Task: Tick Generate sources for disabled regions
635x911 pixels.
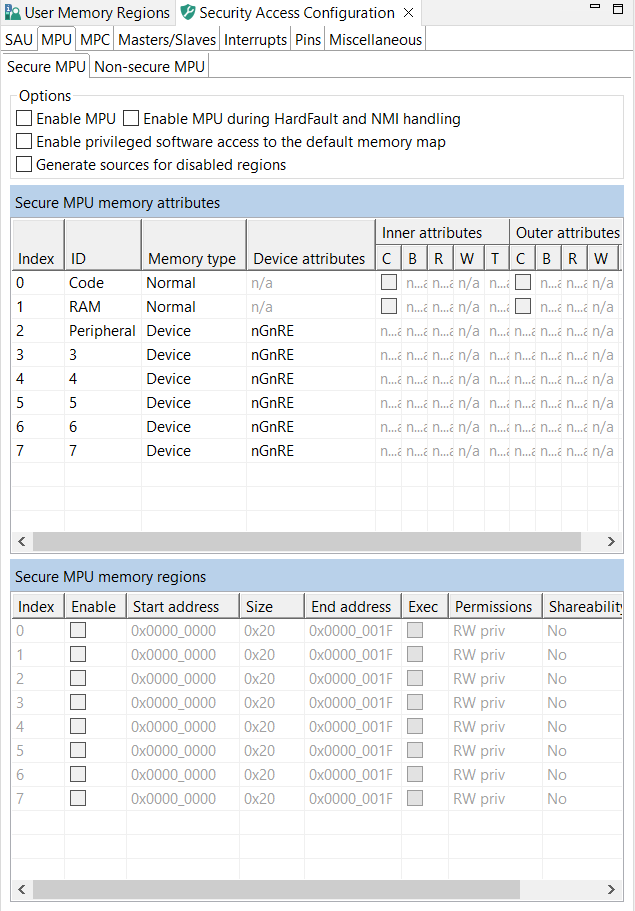Action: point(24,164)
